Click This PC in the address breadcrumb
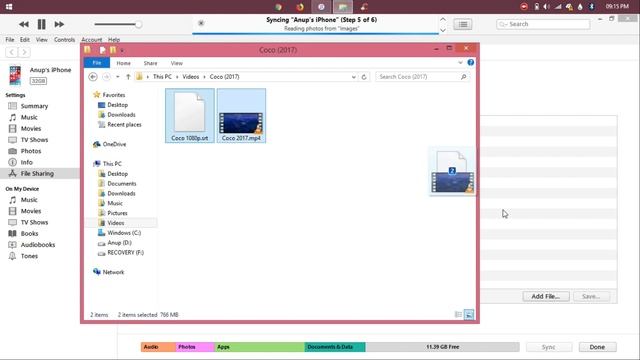Screen dimensions: 640x360 coord(162,77)
